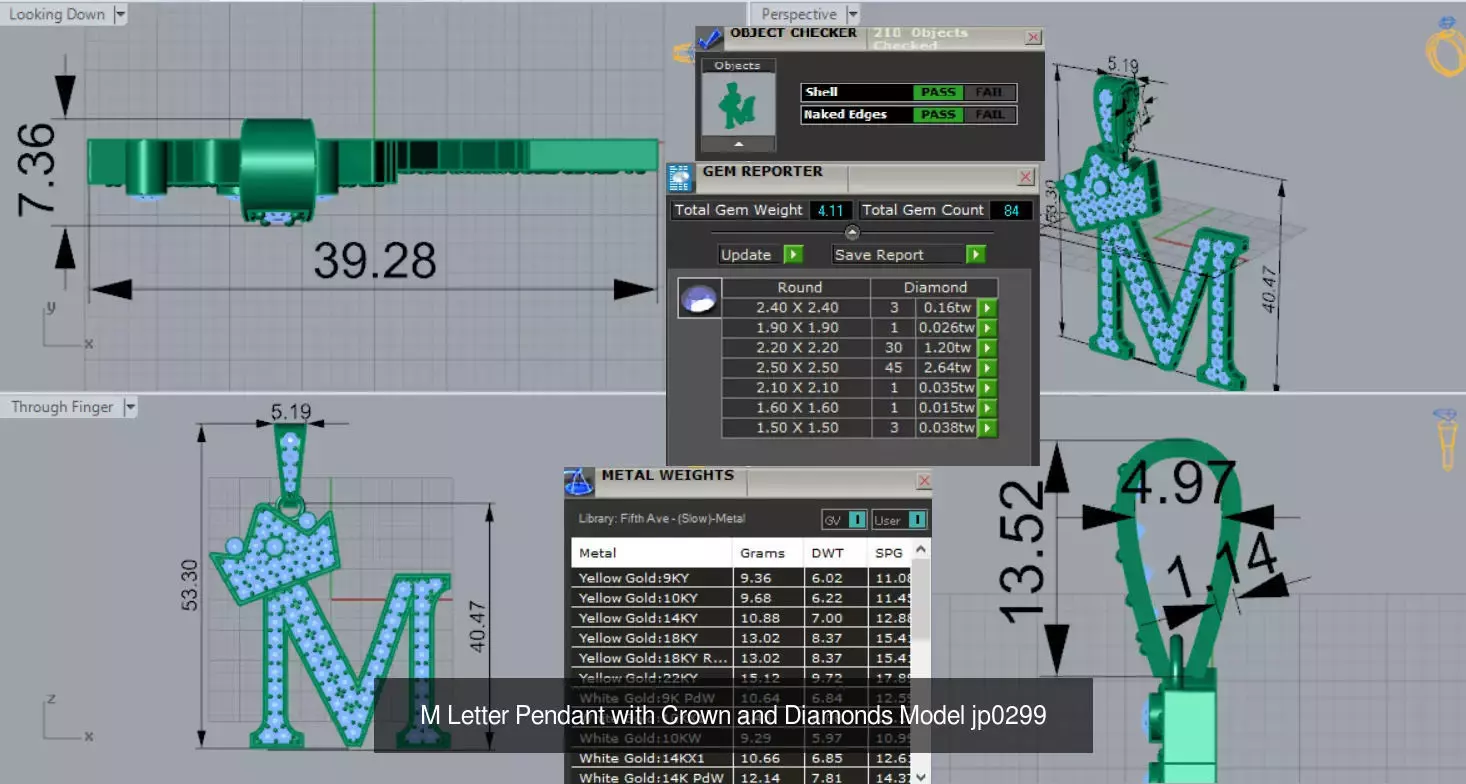Collapse the Gem Reporter summary expander
This screenshot has height=784, width=1466.
tap(852, 232)
